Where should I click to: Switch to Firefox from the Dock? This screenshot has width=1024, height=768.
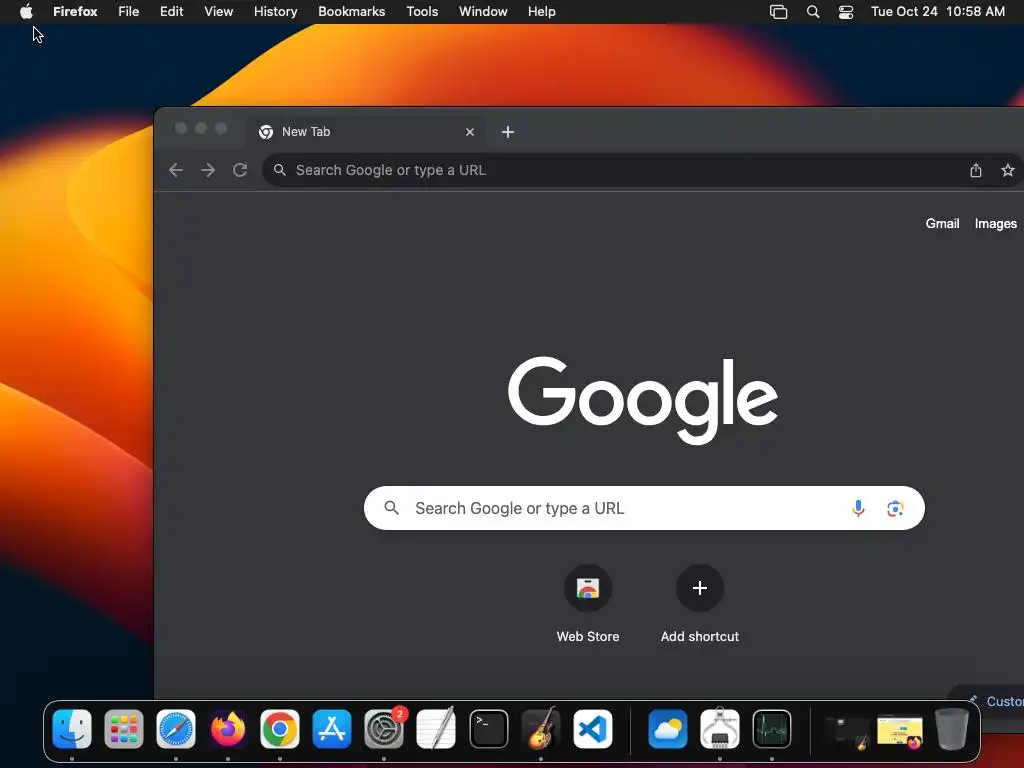228,729
